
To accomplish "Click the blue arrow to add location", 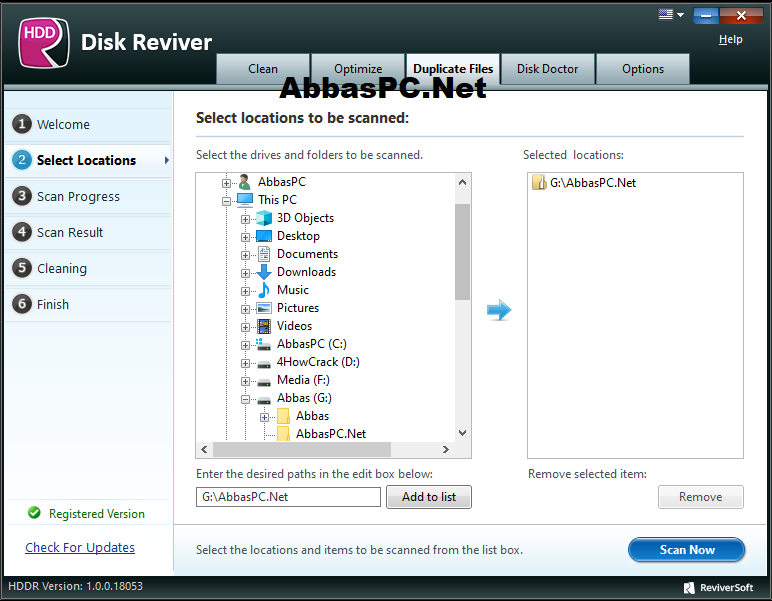I will pyautogui.click(x=499, y=310).
